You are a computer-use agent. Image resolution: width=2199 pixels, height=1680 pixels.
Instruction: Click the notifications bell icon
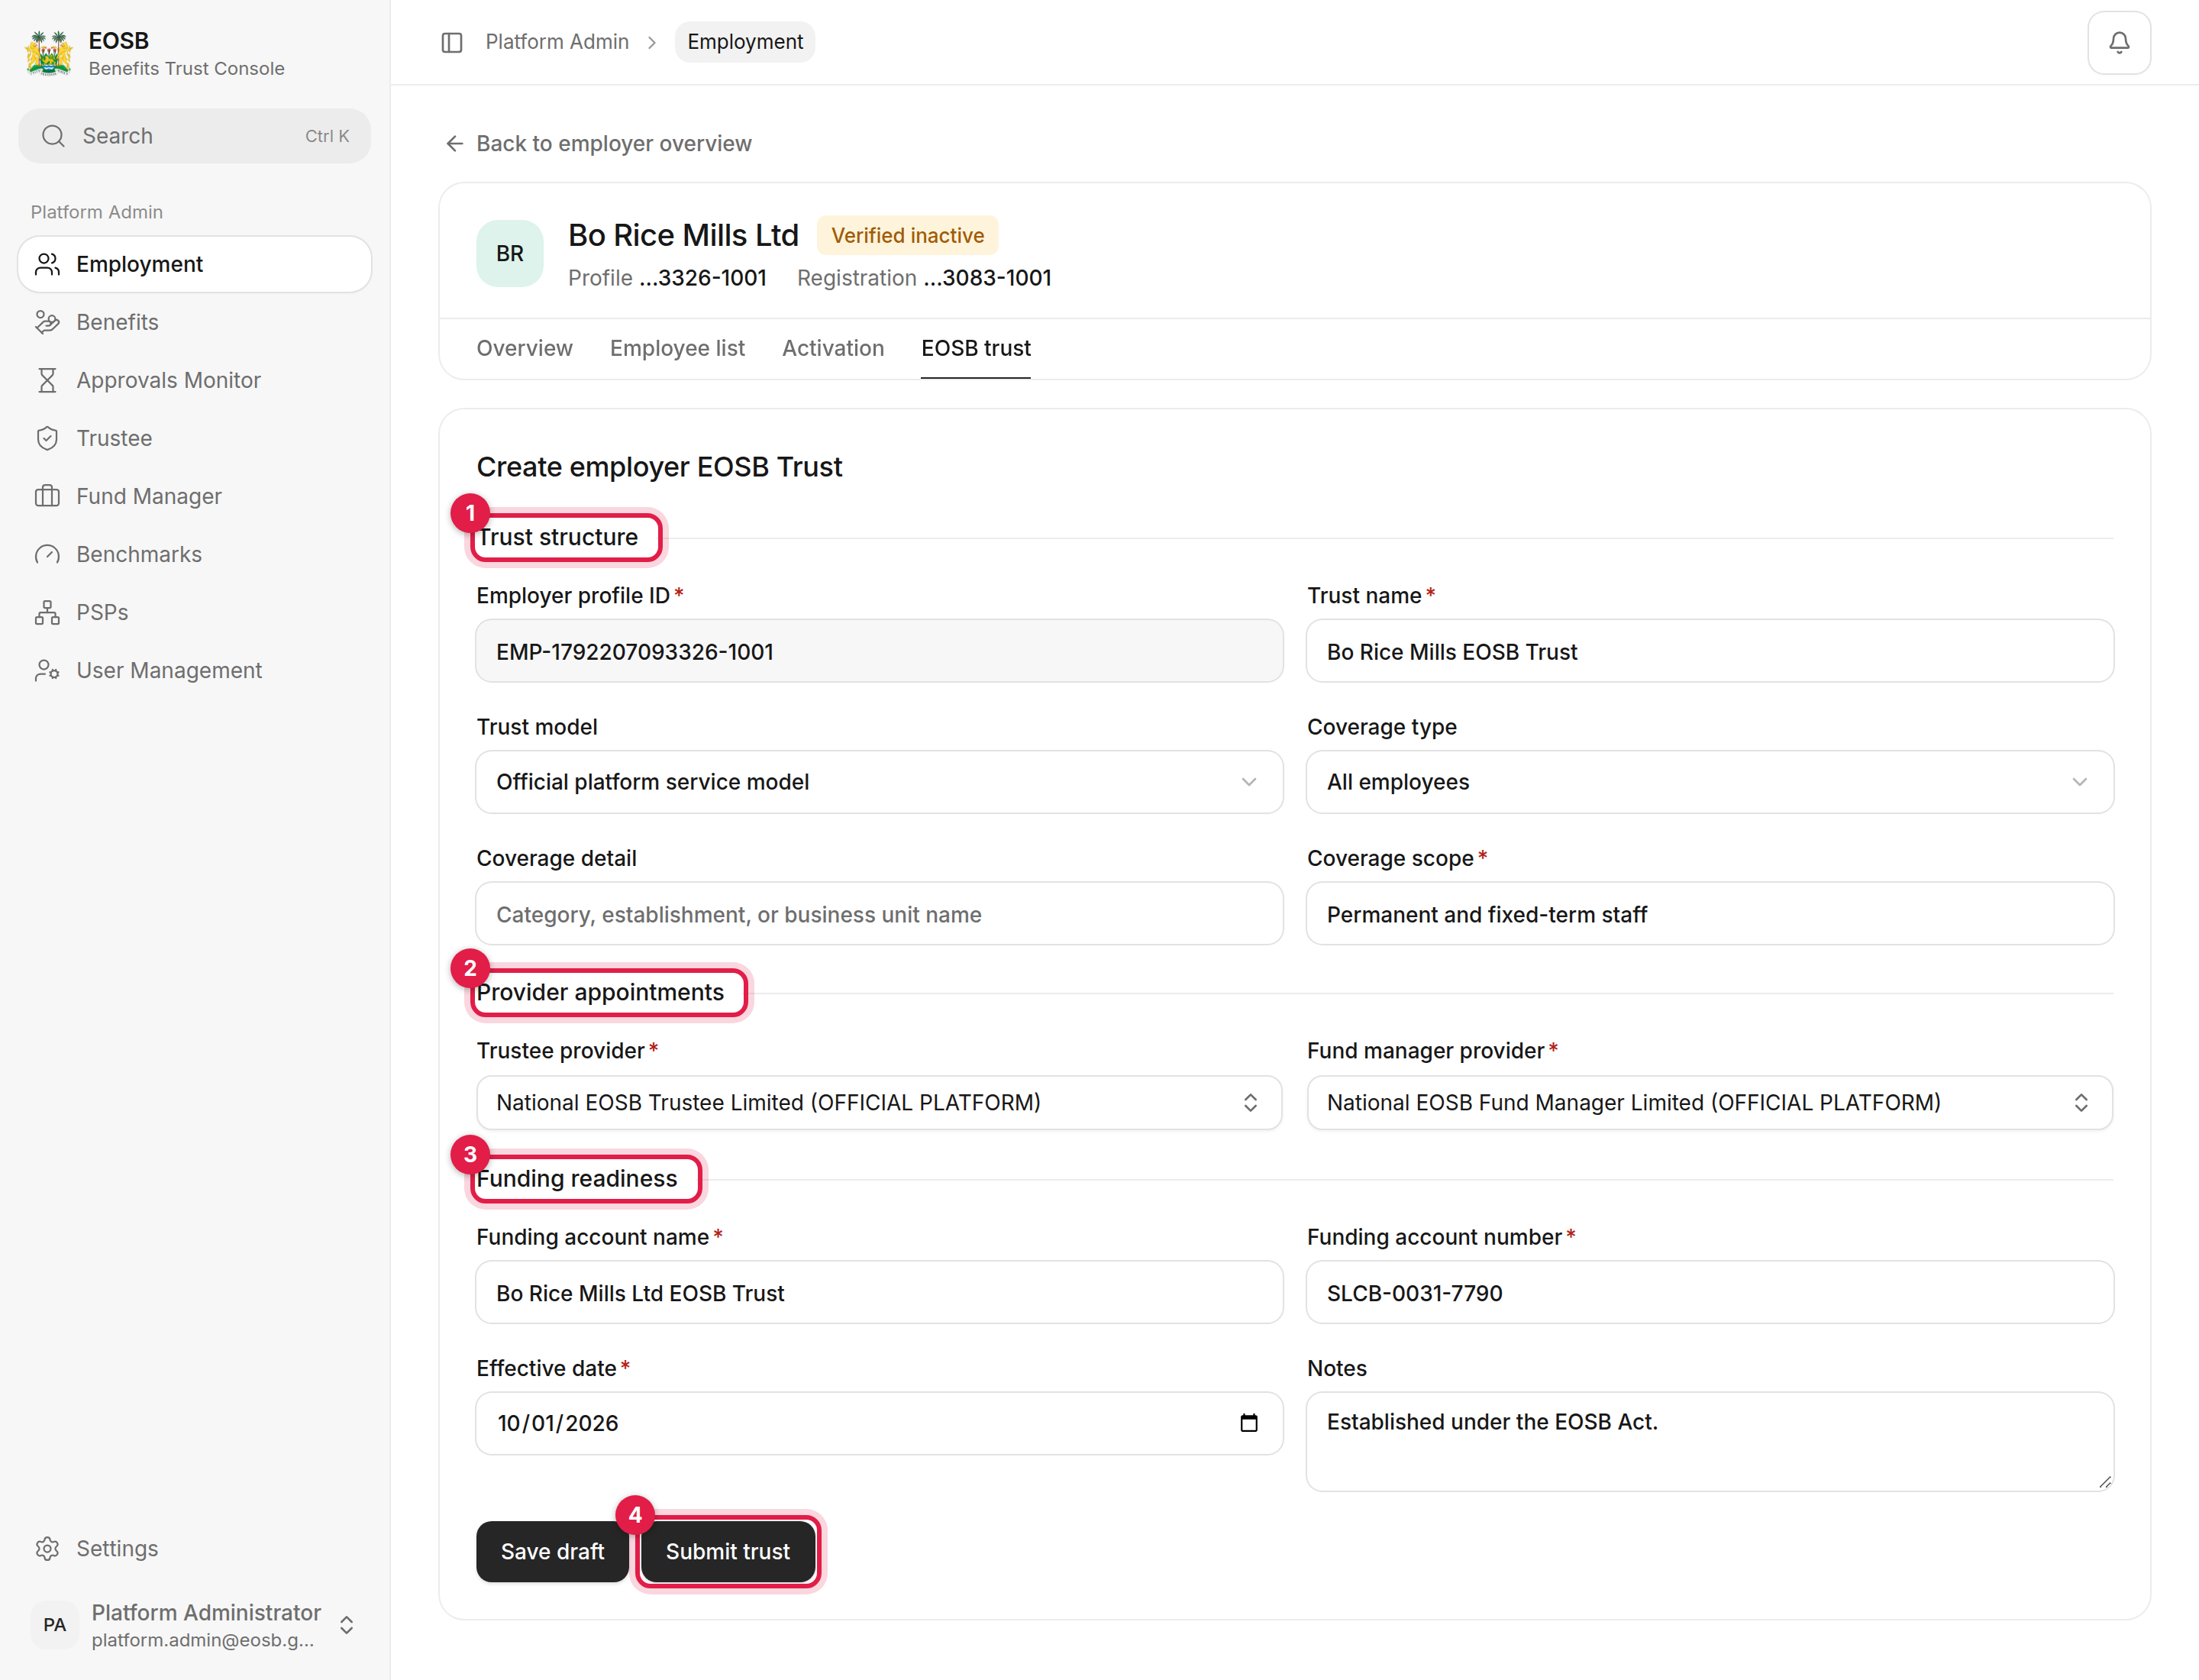click(x=2118, y=42)
